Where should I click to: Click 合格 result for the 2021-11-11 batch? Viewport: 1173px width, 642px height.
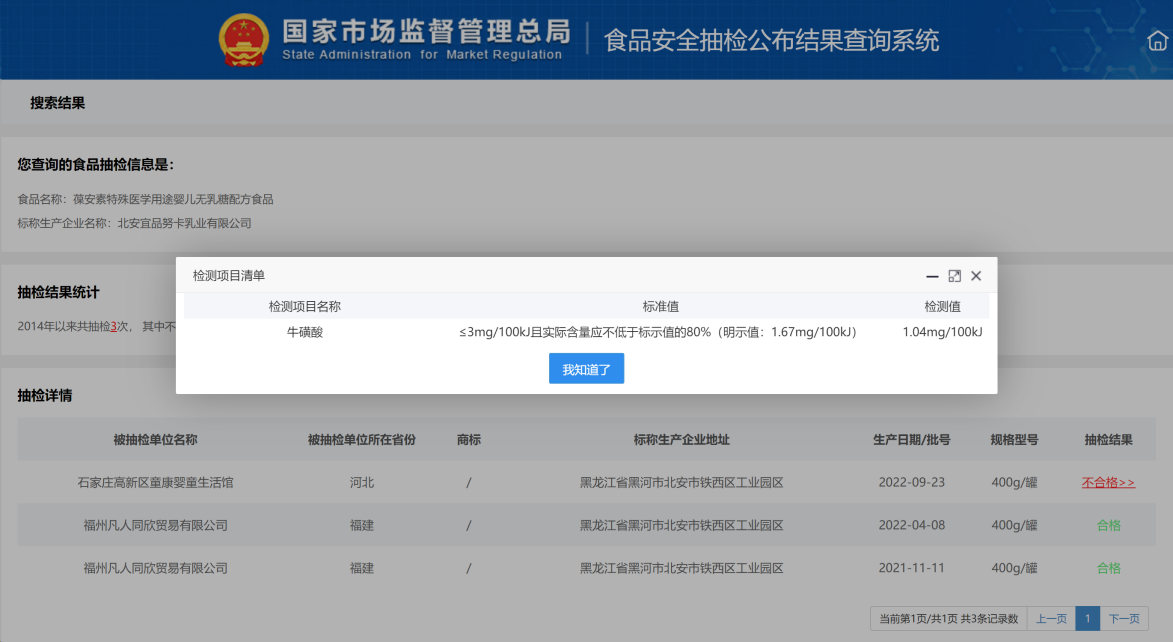tap(1108, 568)
